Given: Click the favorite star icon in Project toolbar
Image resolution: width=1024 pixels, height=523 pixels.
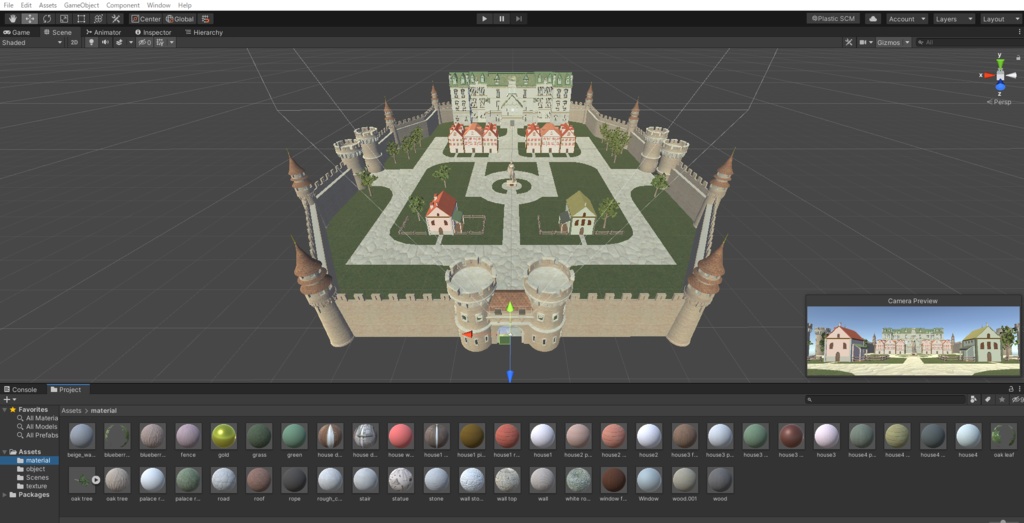Looking at the screenshot, I should 1002,399.
